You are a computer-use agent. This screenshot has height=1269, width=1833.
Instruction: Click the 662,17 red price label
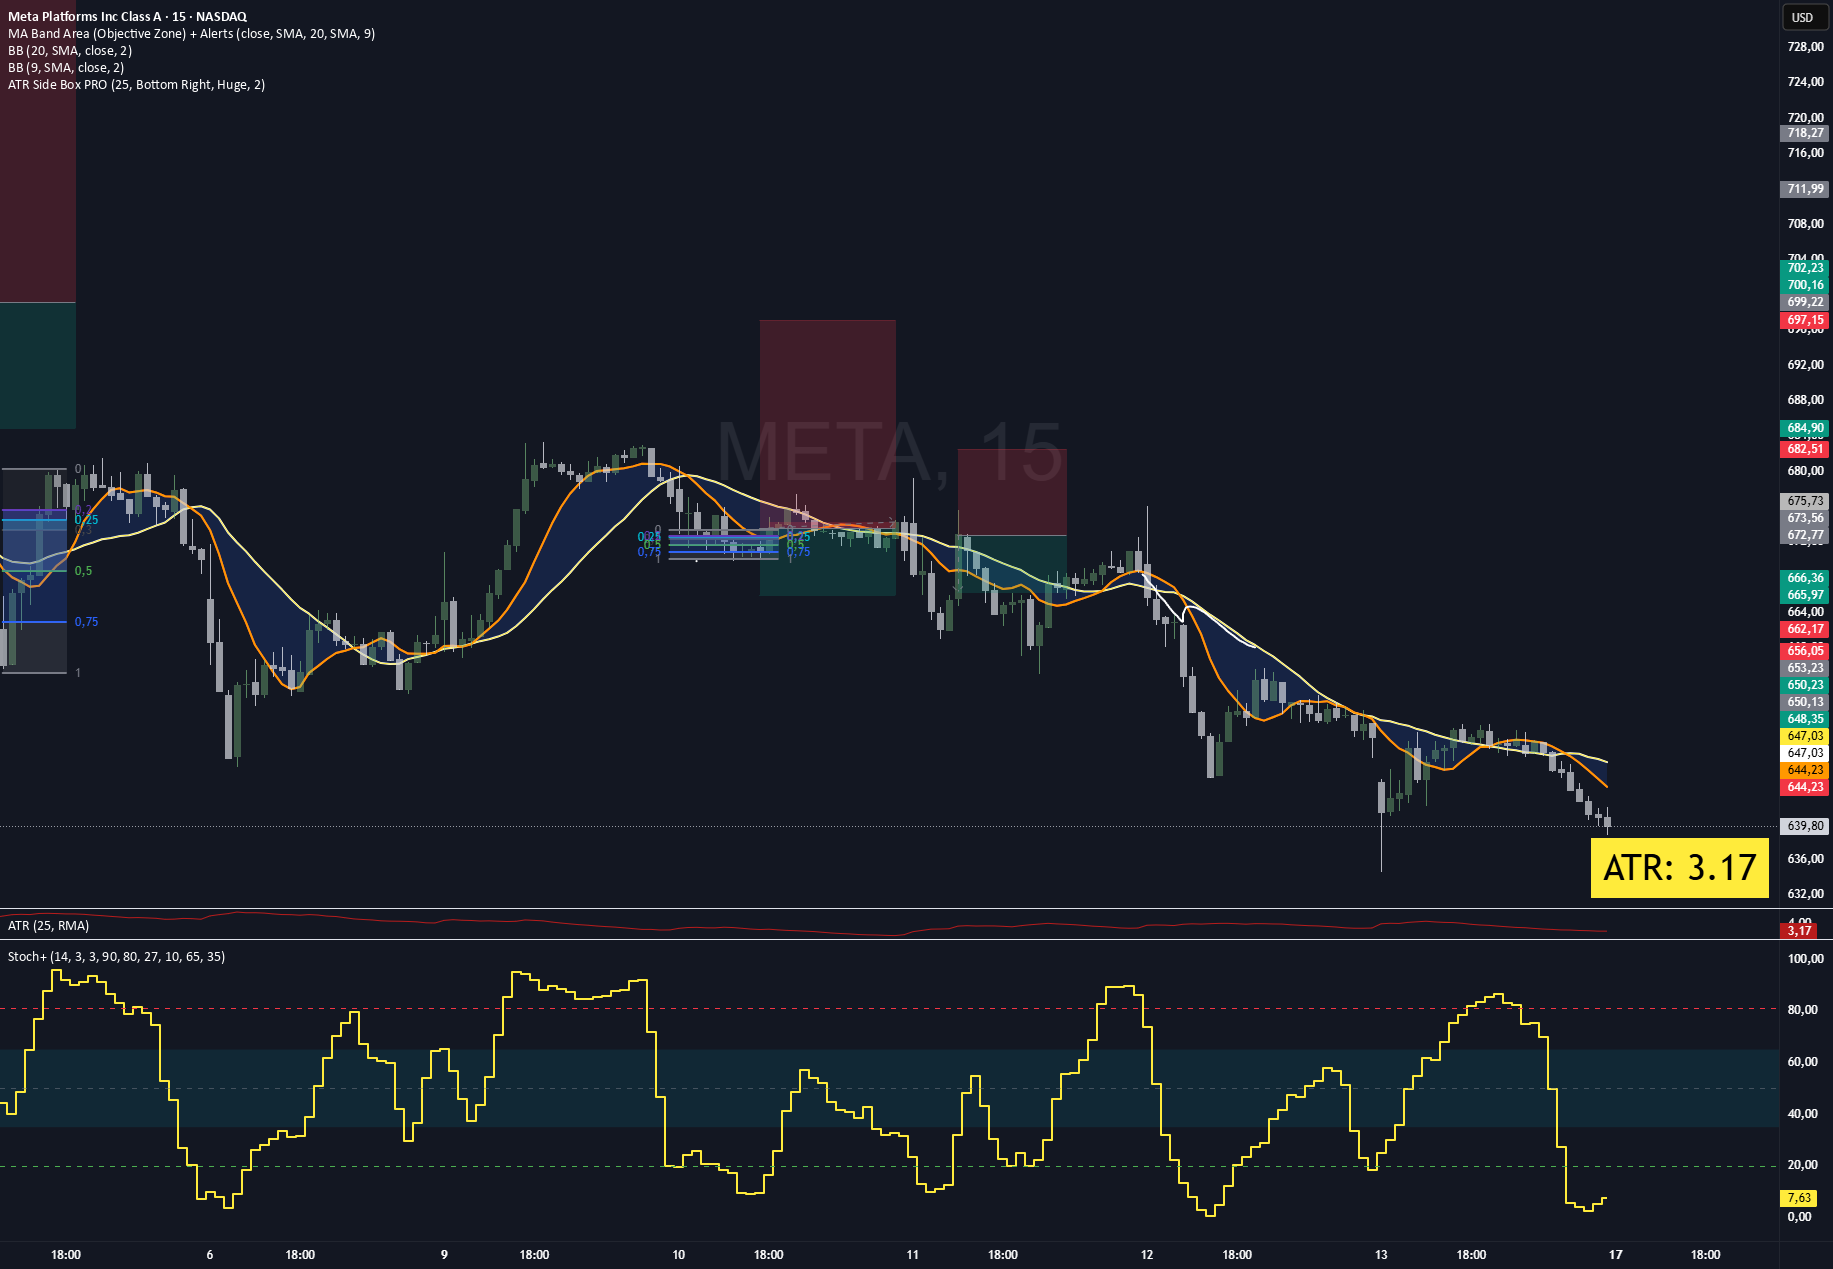(x=1805, y=629)
